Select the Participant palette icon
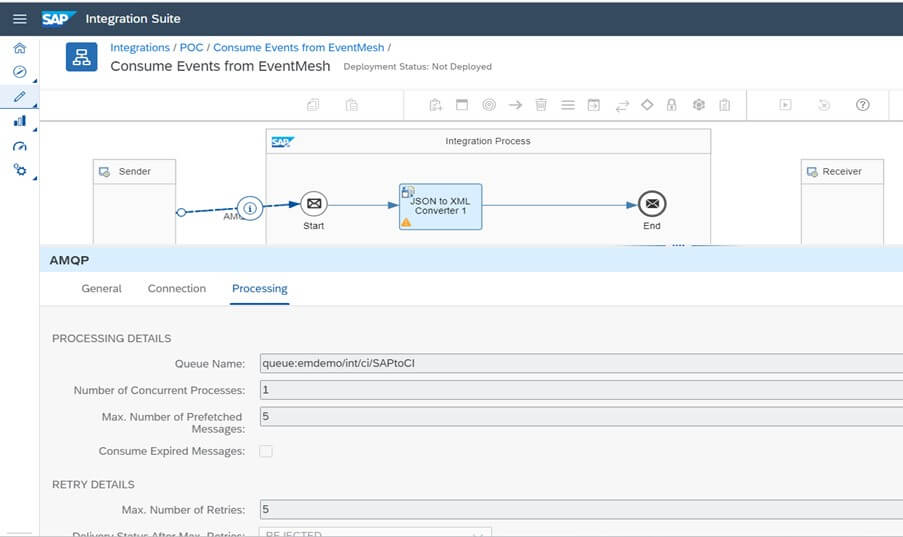Viewport: 903px width, 537px height. tap(435, 105)
